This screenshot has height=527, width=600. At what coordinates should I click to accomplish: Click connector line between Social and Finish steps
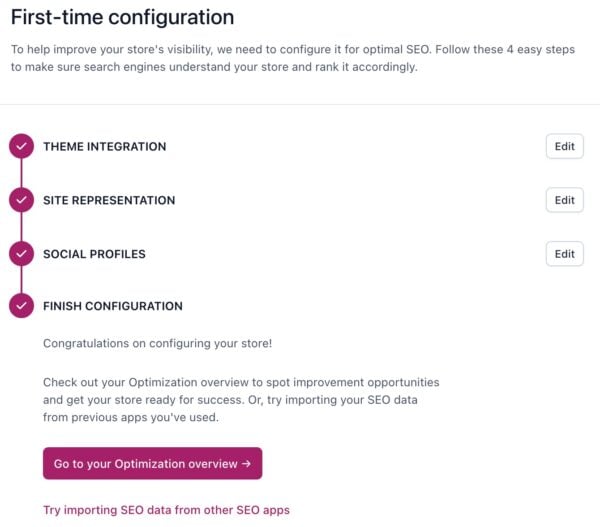[x=21, y=281]
